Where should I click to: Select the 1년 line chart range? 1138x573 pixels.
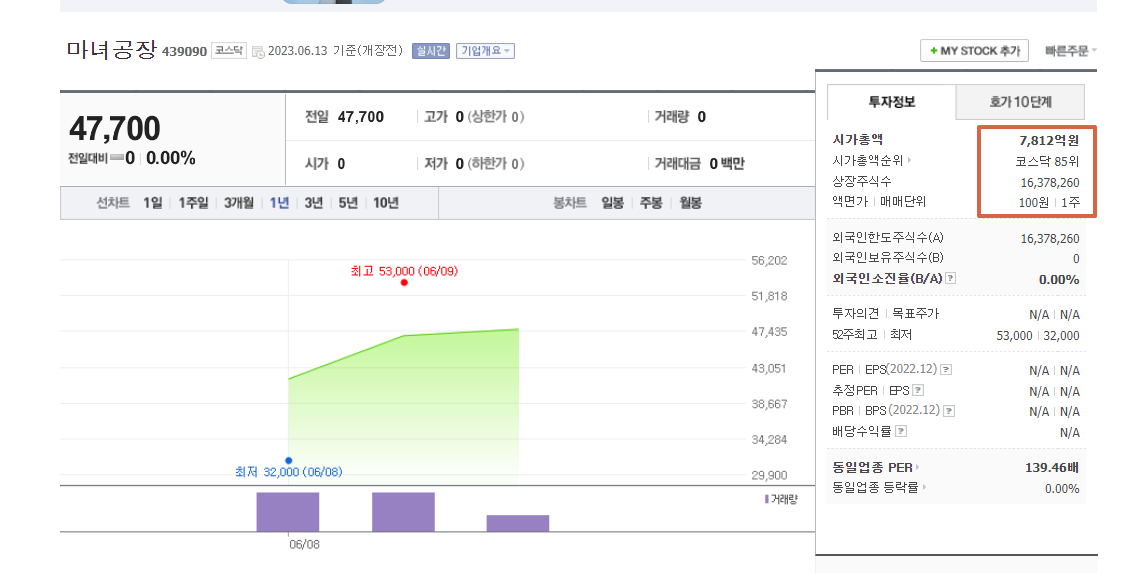tap(279, 203)
